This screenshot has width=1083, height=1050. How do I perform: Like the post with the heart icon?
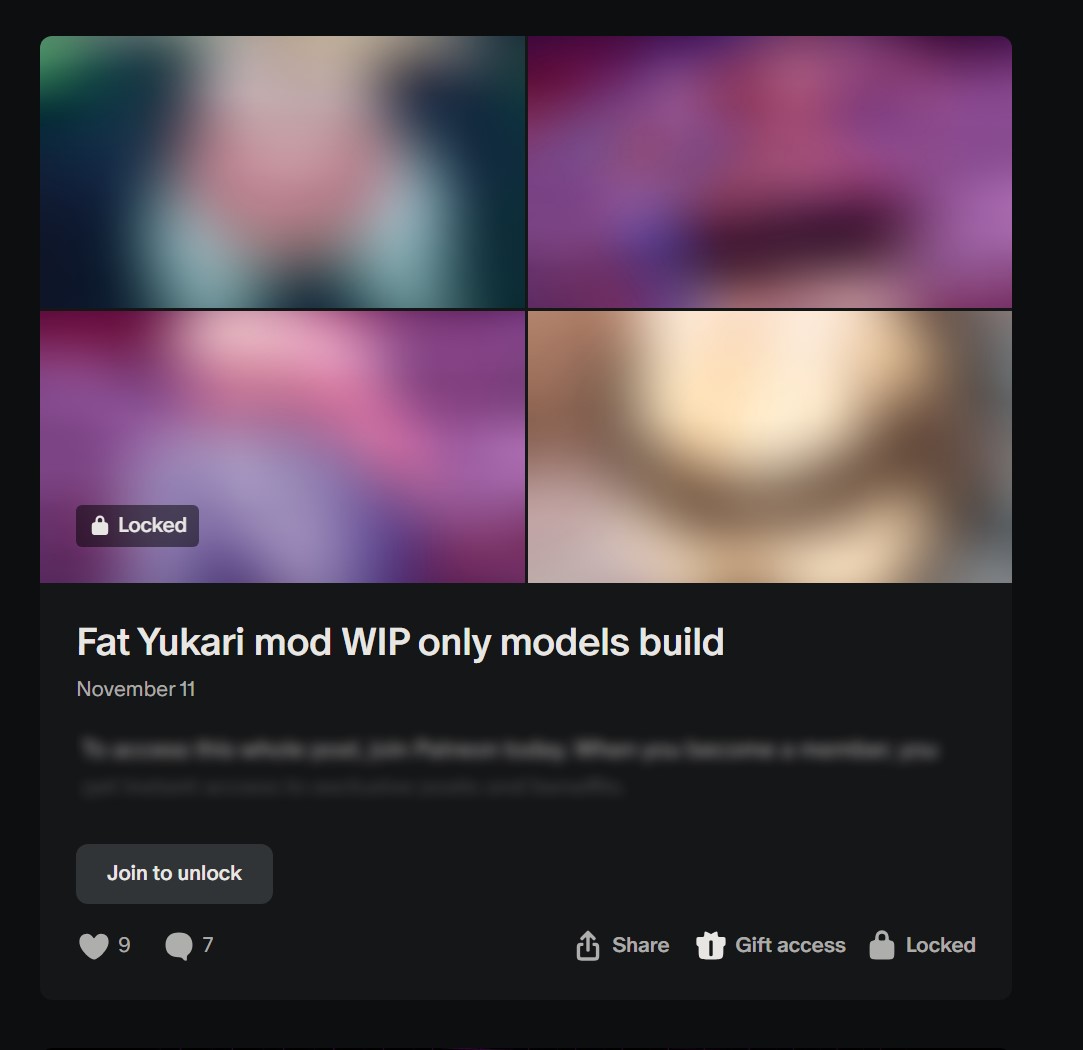click(94, 946)
